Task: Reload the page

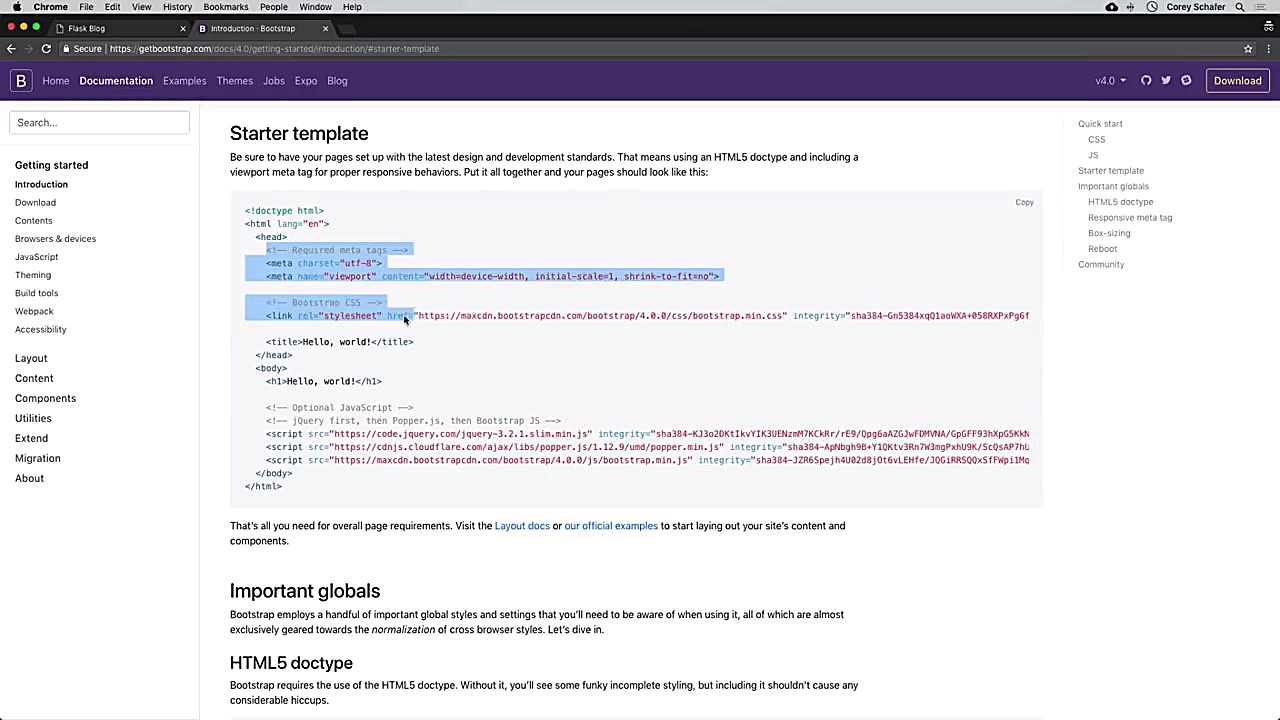Action: point(46,49)
